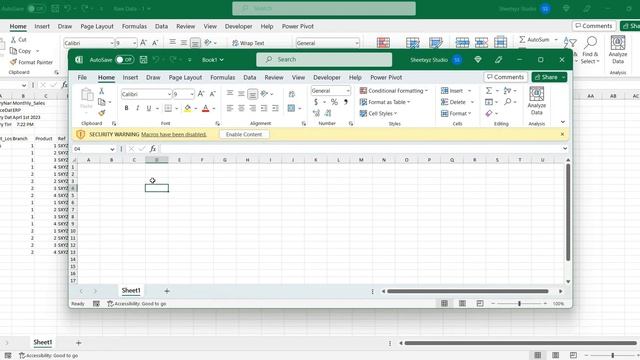Switch to Page Layout view in Book1

click(462, 303)
